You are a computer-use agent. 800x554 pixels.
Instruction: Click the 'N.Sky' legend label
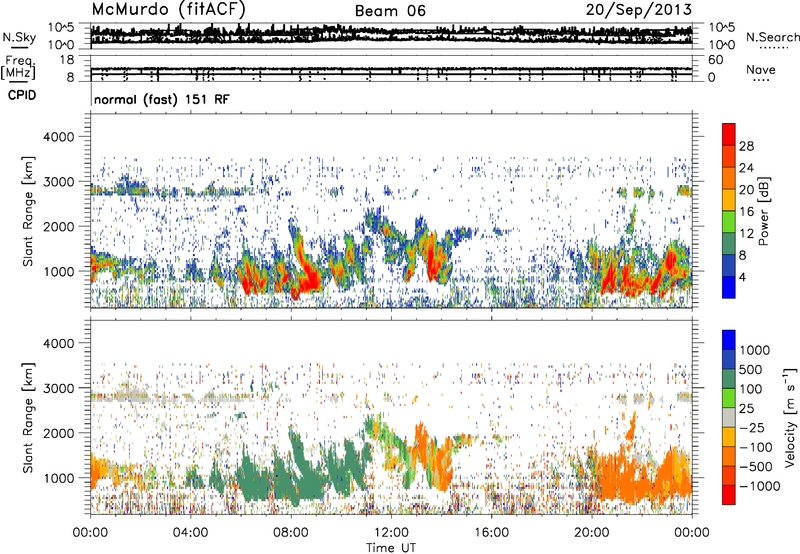click(x=19, y=37)
